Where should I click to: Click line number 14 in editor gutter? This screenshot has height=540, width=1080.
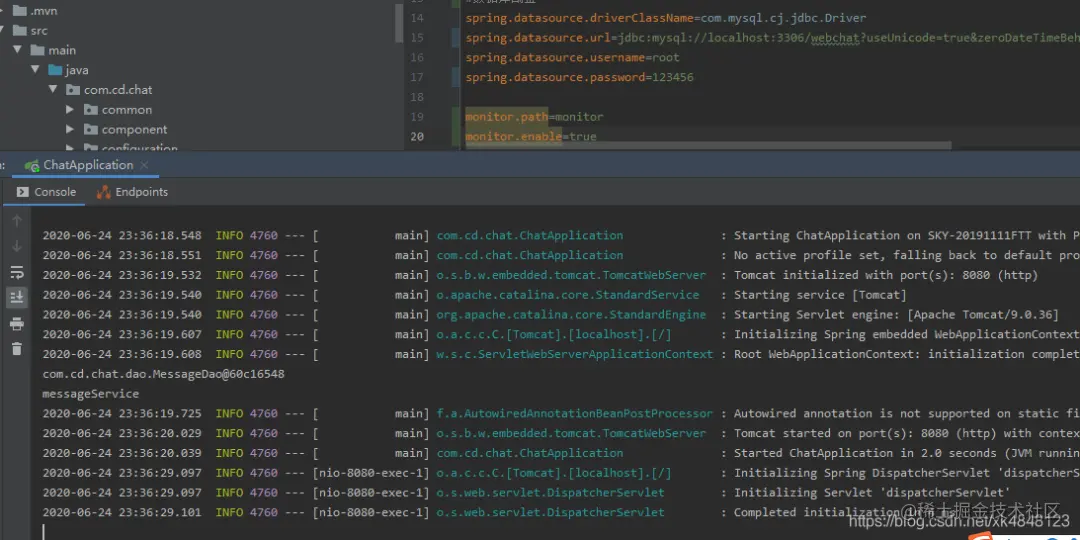coord(417,18)
